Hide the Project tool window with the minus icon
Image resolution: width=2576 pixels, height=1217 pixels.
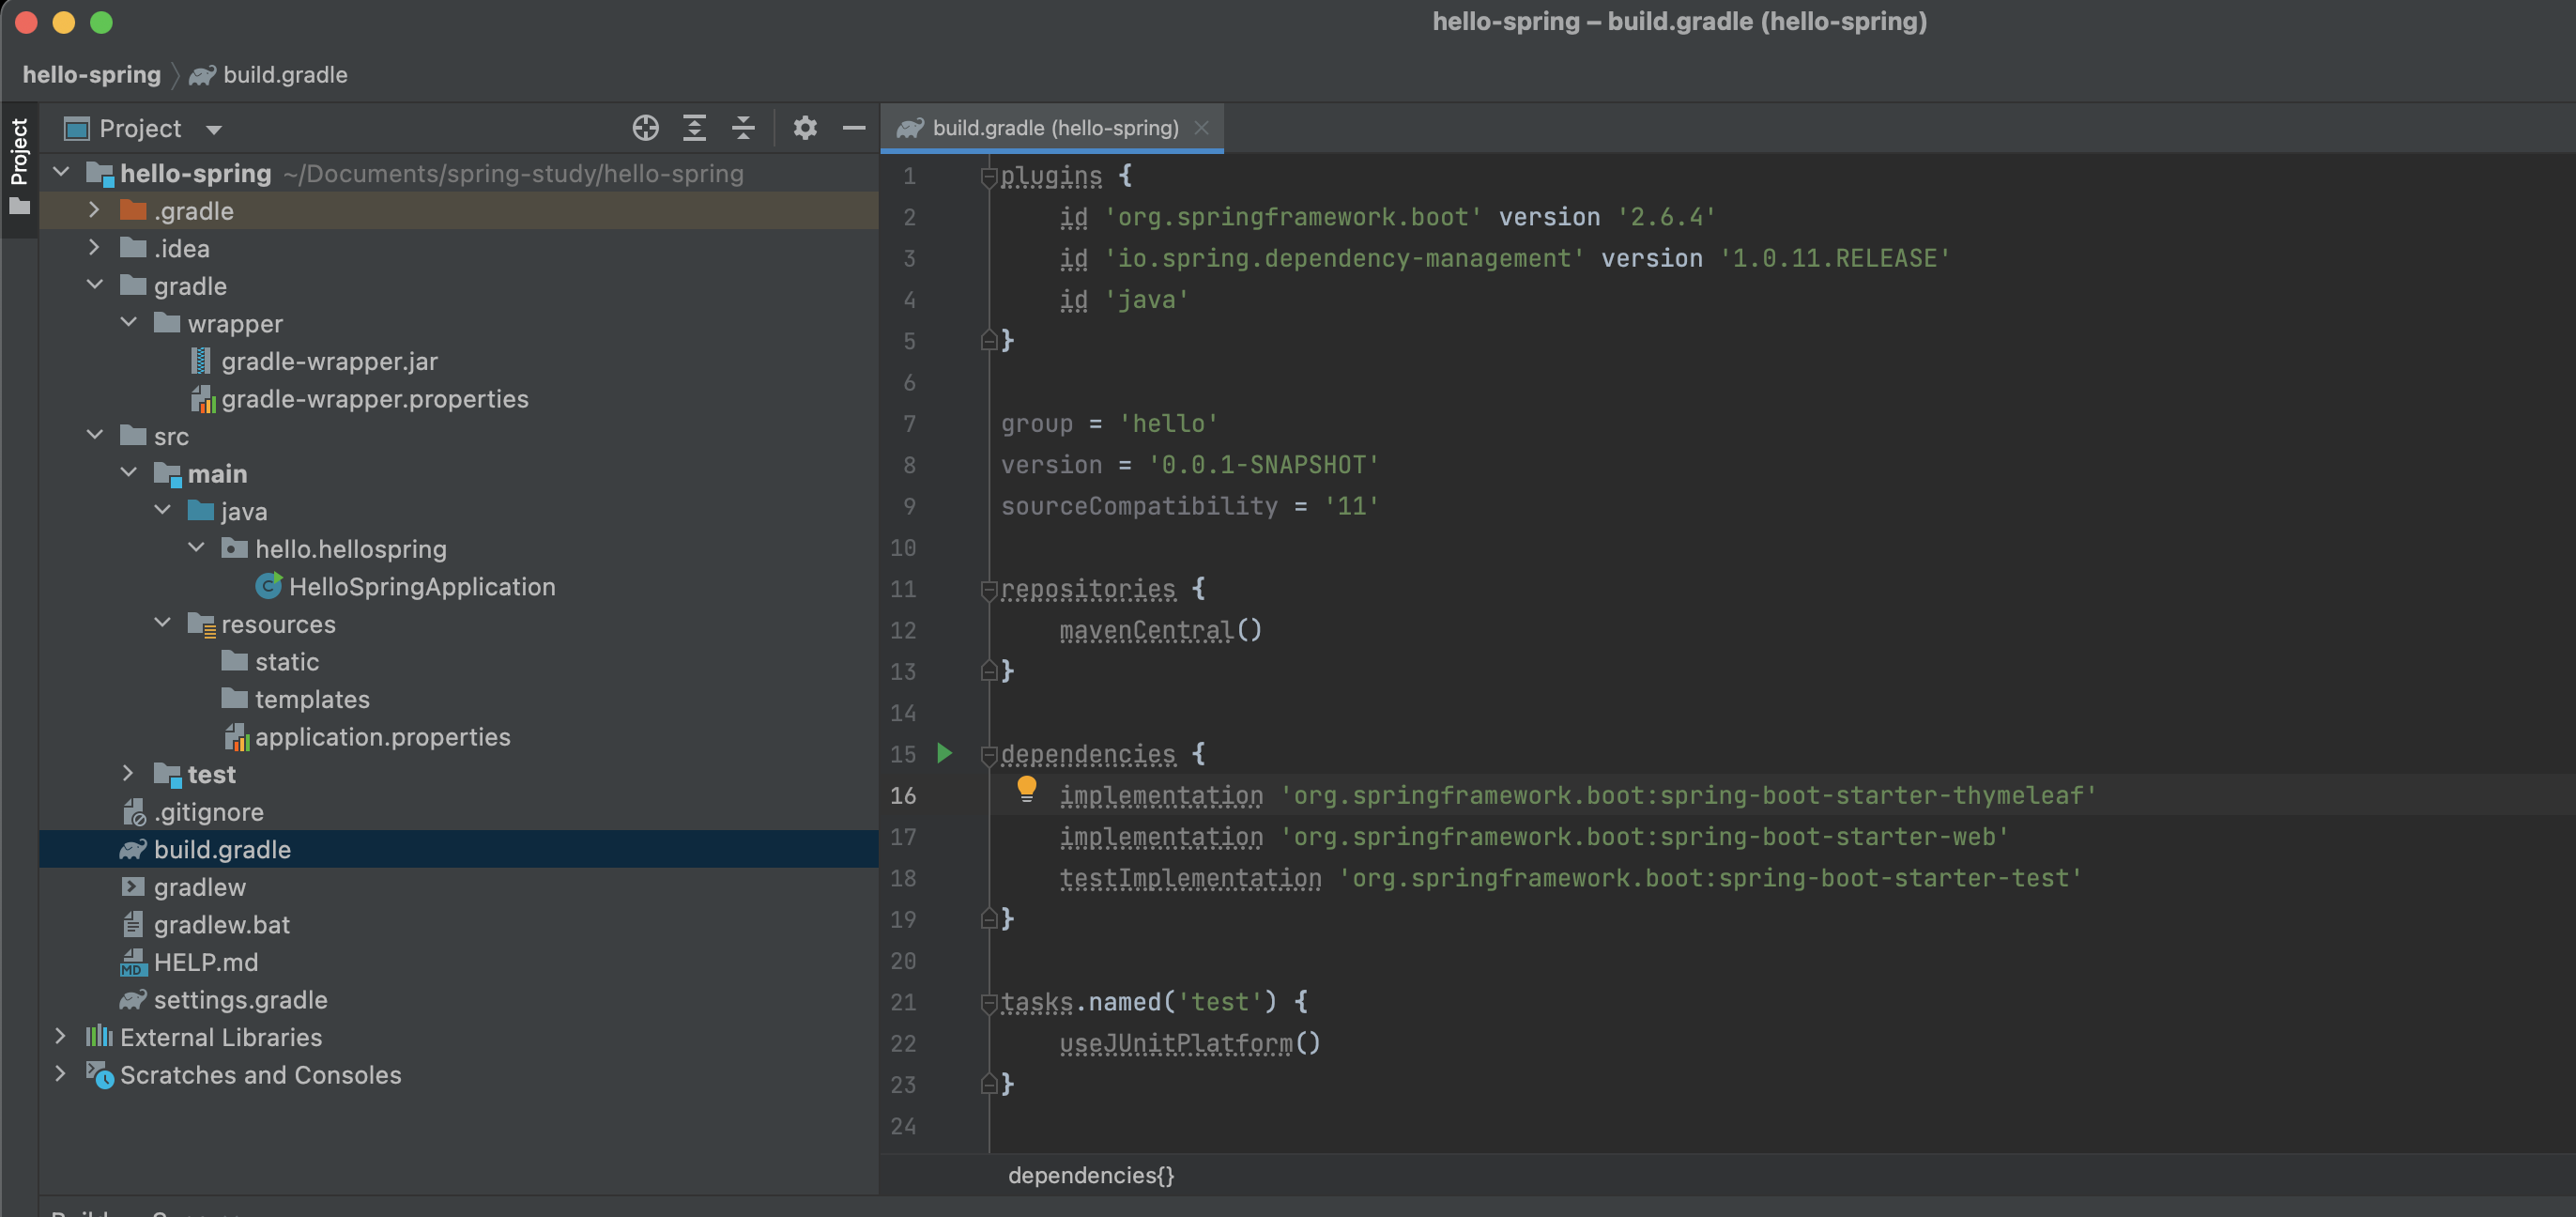(x=854, y=128)
